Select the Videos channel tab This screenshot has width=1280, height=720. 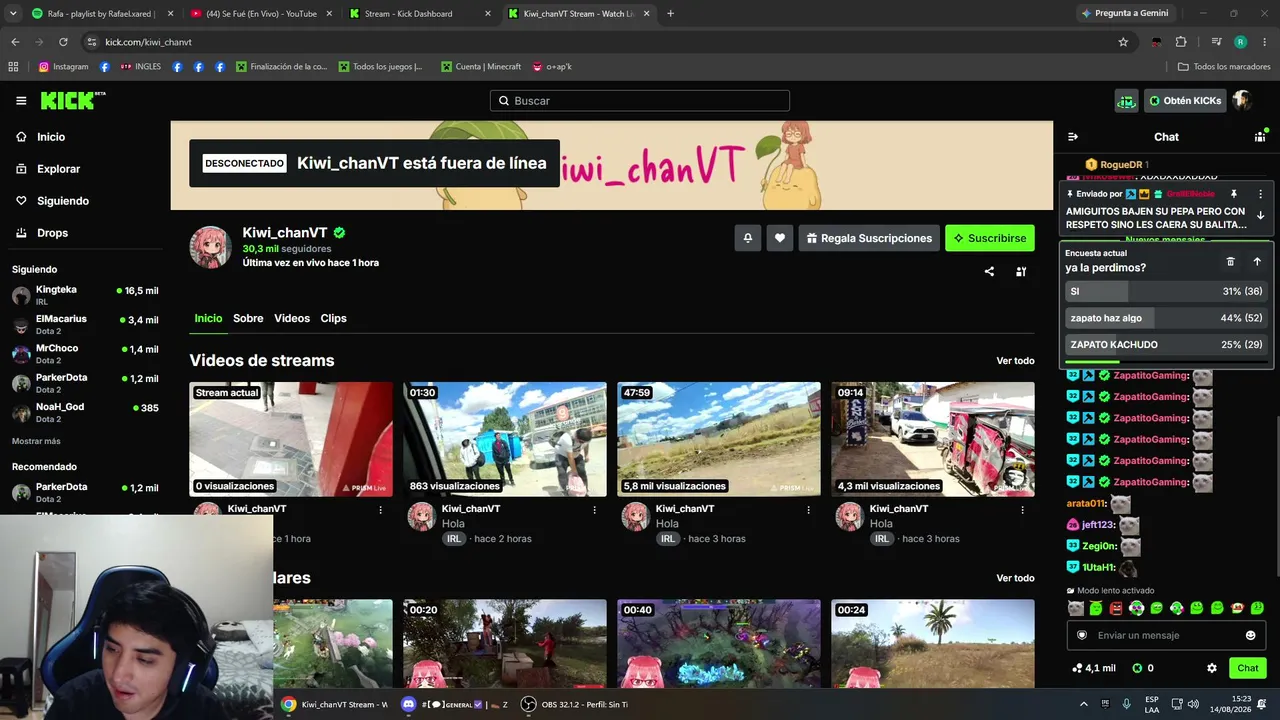pos(292,318)
